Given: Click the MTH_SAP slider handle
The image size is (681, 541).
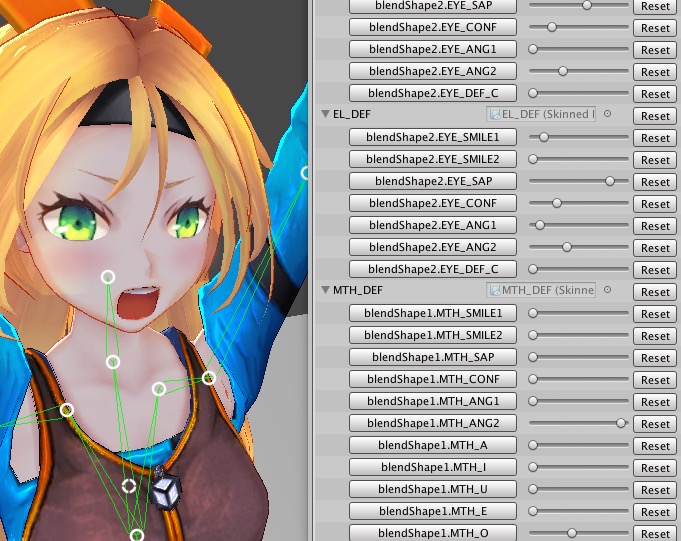Looking at the screenshot, I should (533, 357).
